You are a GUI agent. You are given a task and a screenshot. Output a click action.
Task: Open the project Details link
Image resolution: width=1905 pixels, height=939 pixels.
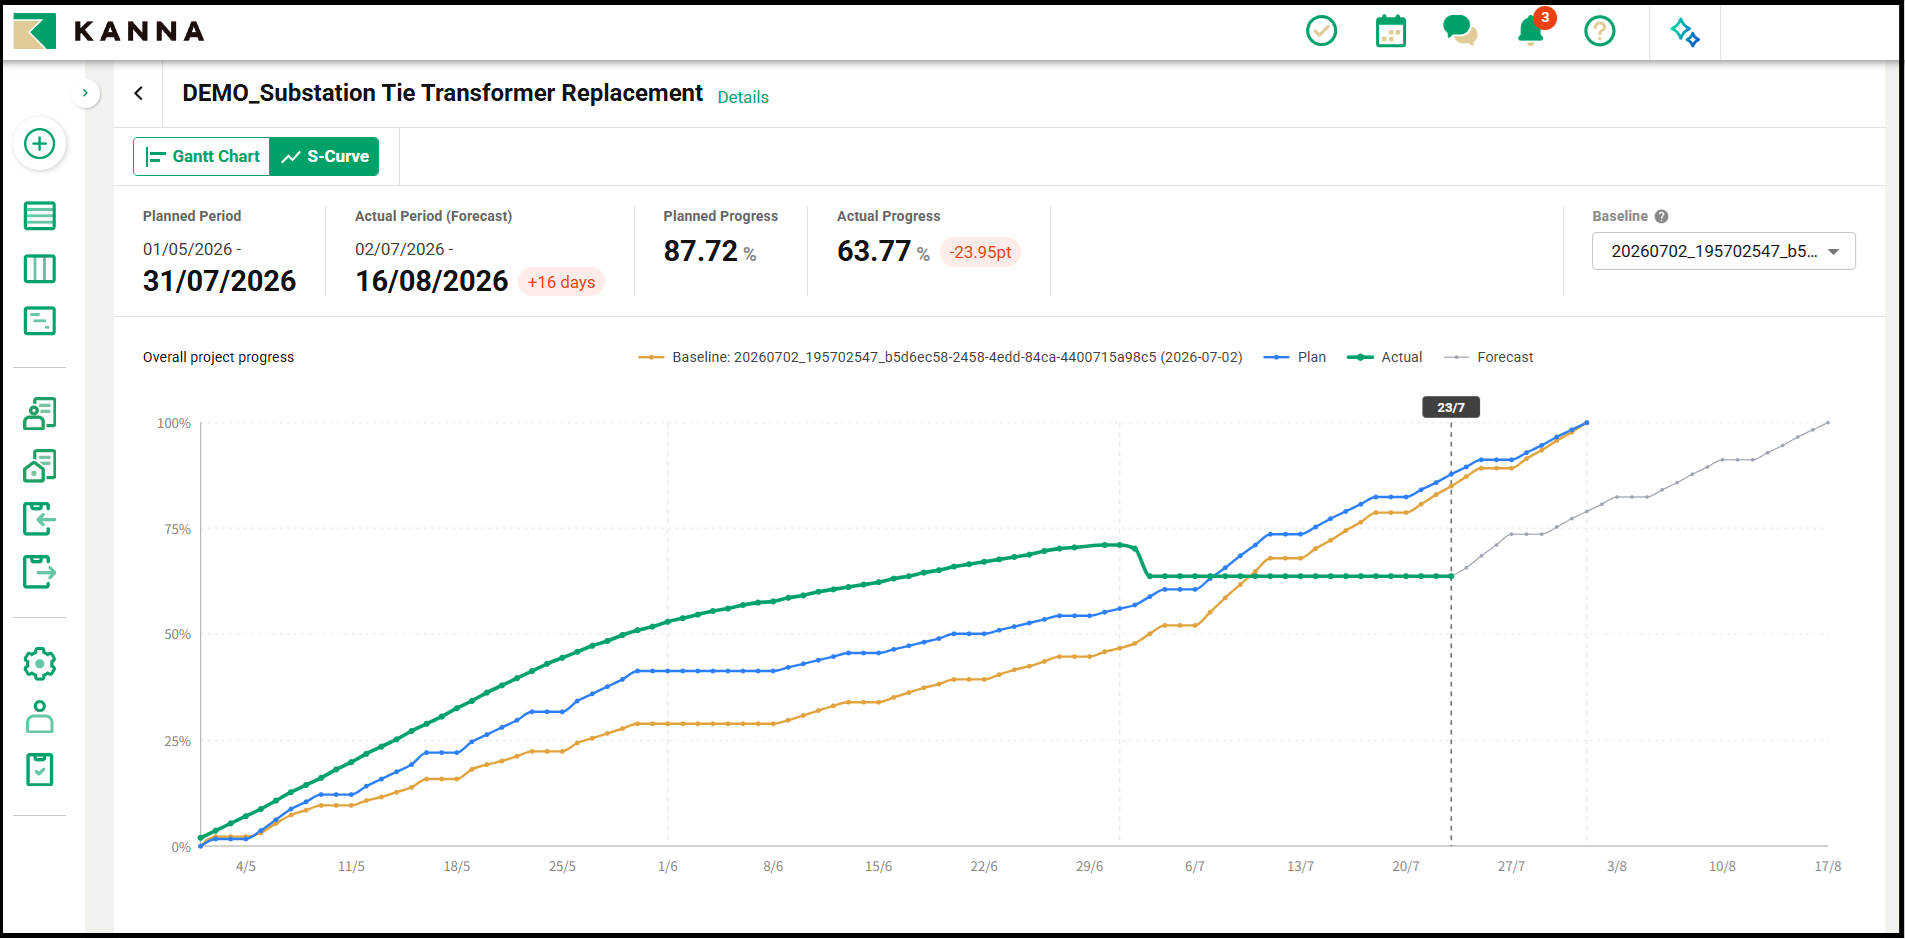tap(743, 97)
